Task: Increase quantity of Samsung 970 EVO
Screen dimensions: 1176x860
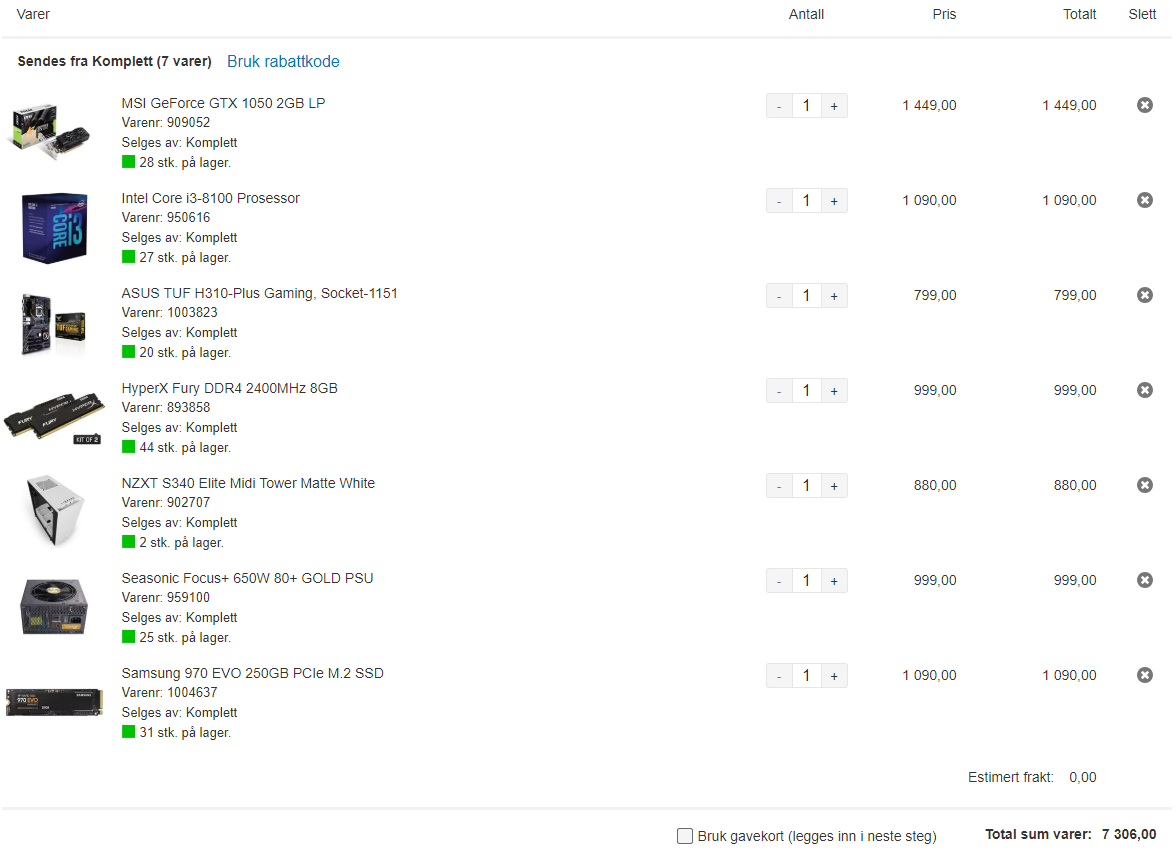Action: [834, 676]
